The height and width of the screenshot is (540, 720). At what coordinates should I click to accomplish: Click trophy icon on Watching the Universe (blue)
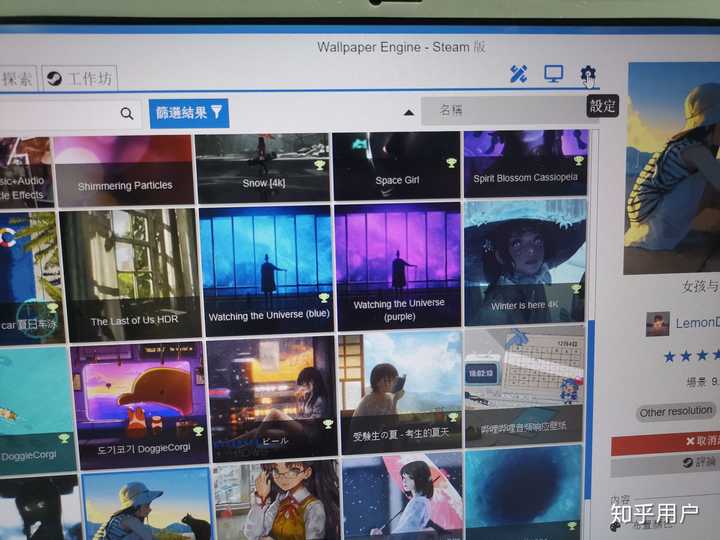[x=324, y=298]
